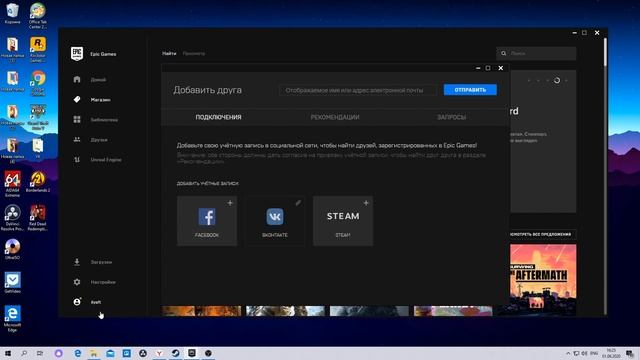This screenshot has width=640, height=360.
Task: Click the Epic Games launcher vertical scrollbar
Action: point(605,53)
